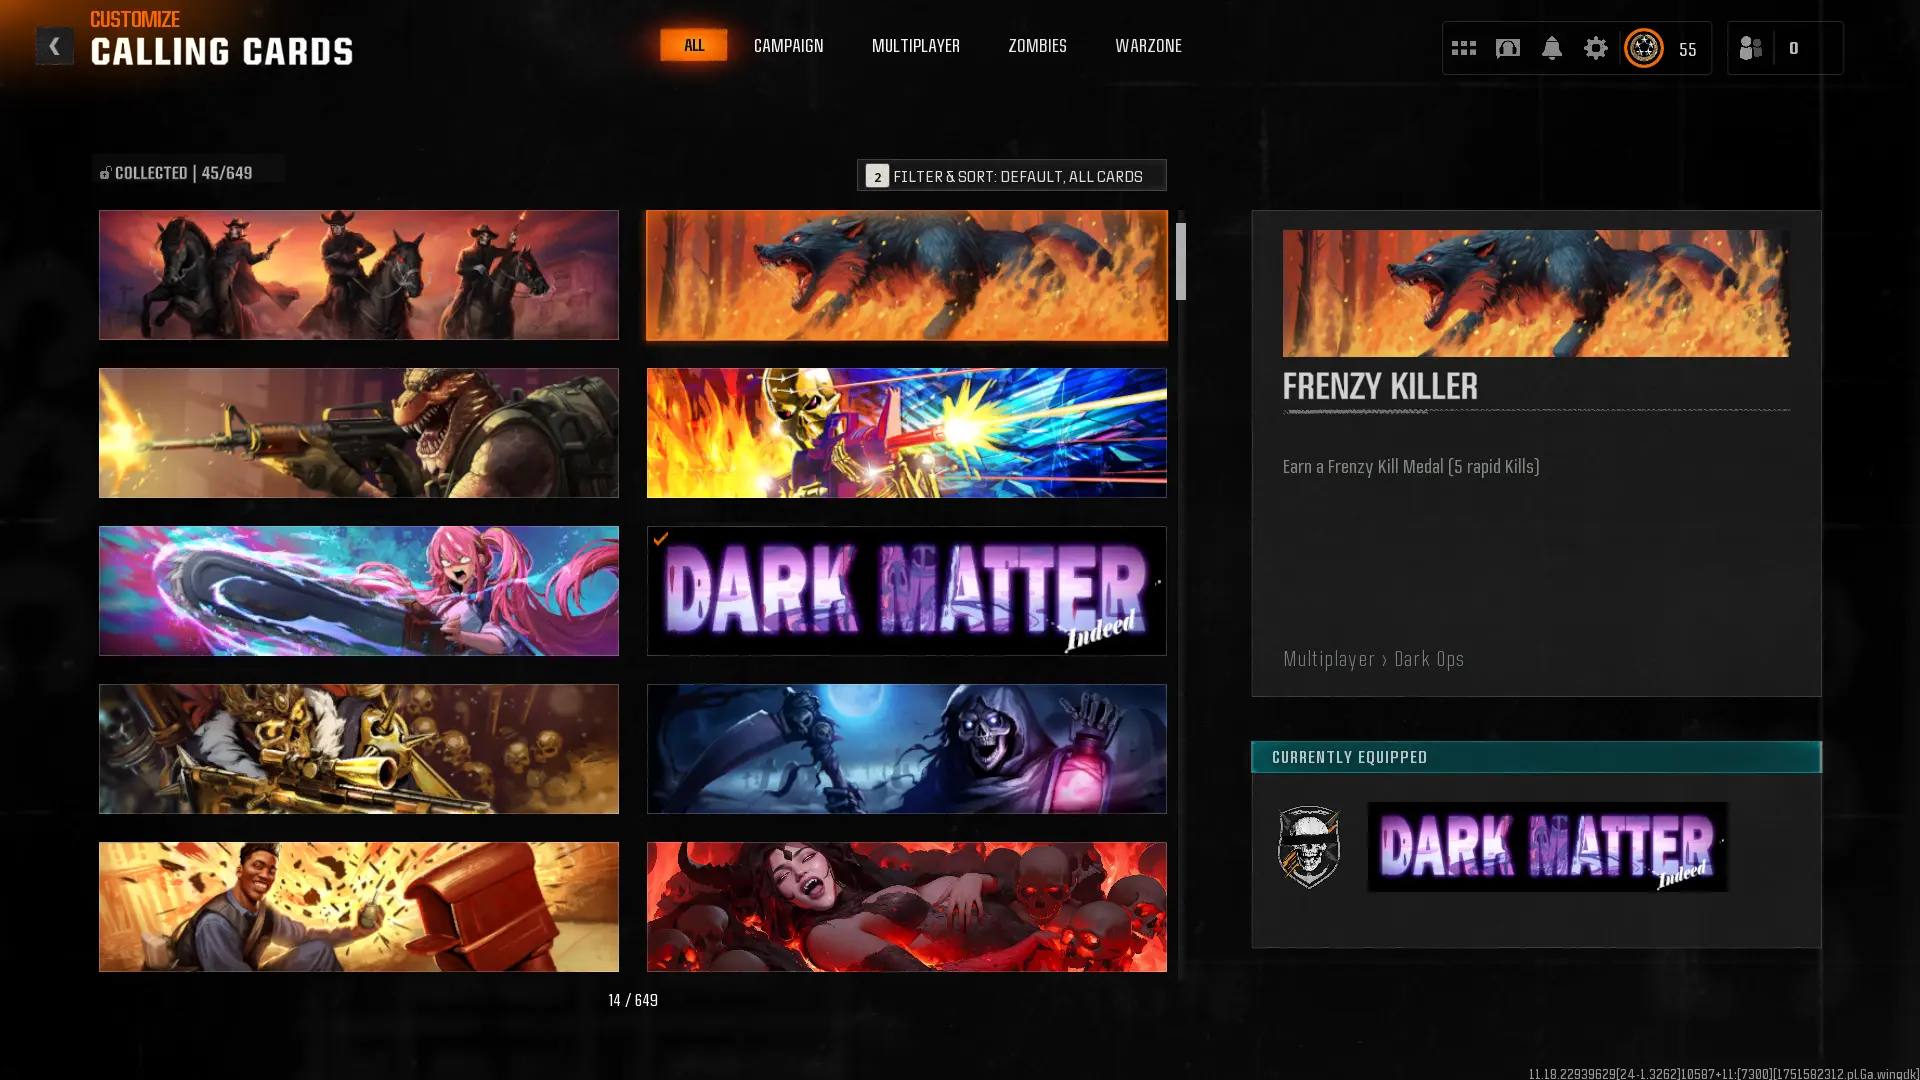Click the calling cards list scrollbar
The width and height of the screenshot is (1920, 1080).
pos(1181,262)
